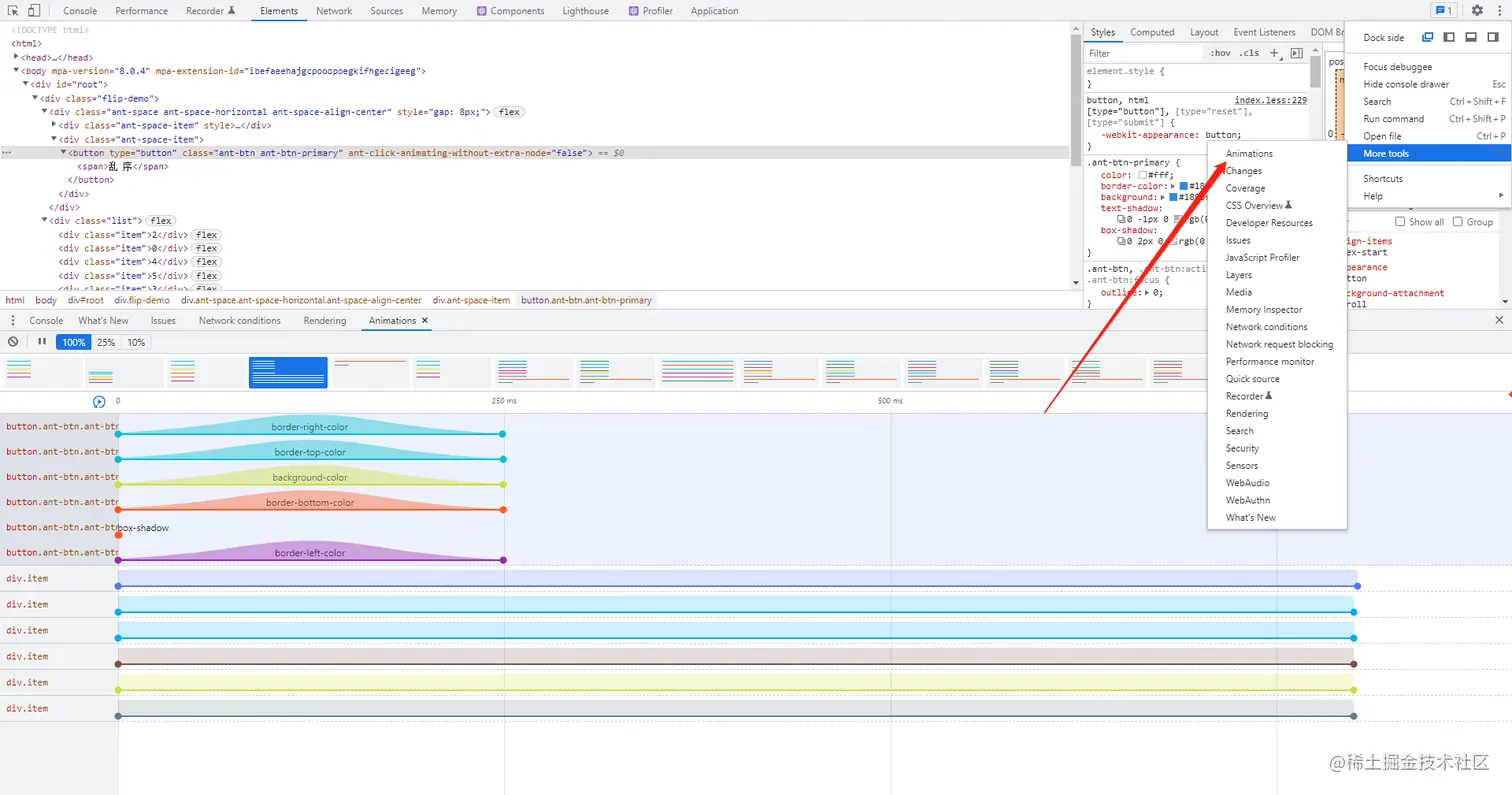Toggle :hov element state panel

coord(1220,53)
